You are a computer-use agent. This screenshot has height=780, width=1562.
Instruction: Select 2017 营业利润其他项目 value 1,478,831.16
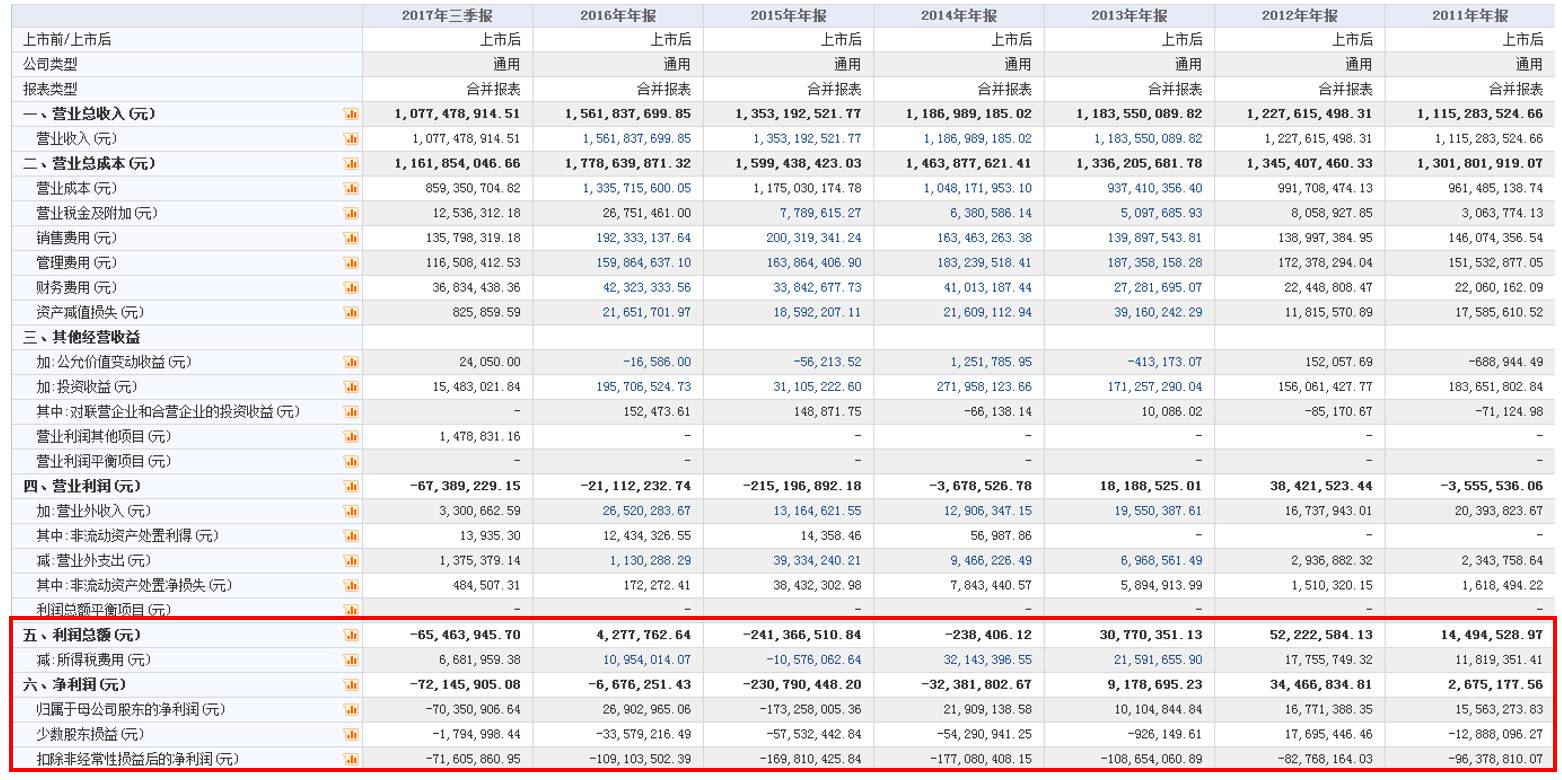[x=480, y=436]
